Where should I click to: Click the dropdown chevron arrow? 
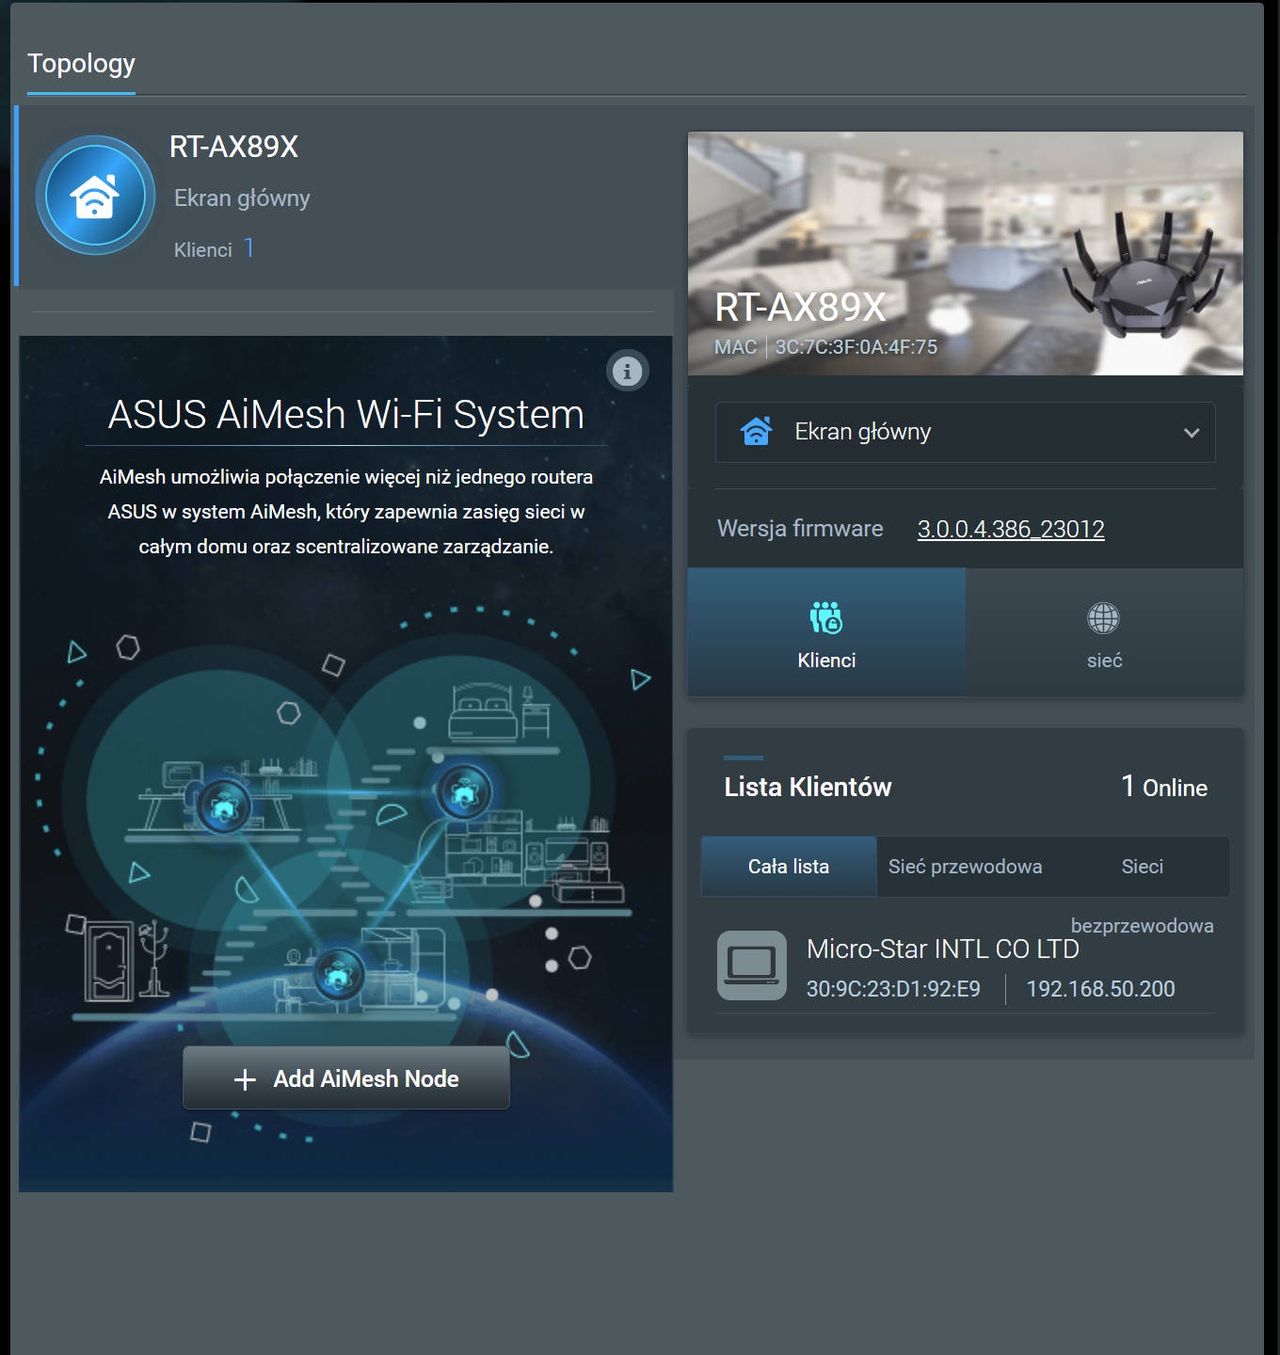pos(1191,433)
